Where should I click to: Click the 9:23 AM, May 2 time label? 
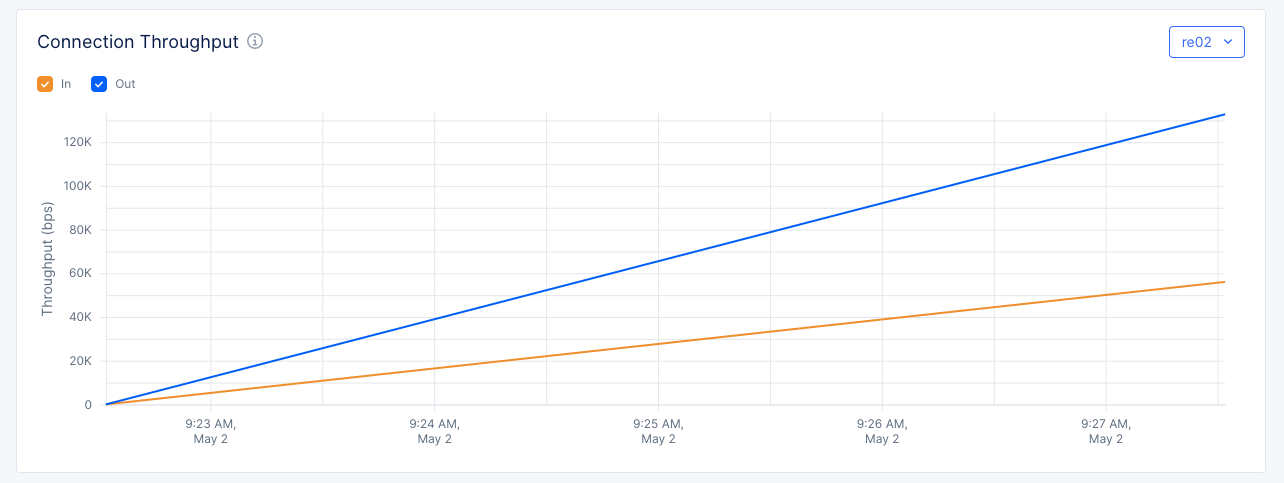pyautogui.click(x=211, y=431)
